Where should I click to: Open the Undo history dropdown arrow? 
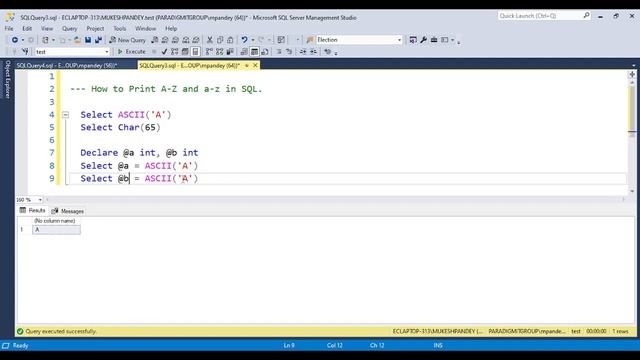253,40
